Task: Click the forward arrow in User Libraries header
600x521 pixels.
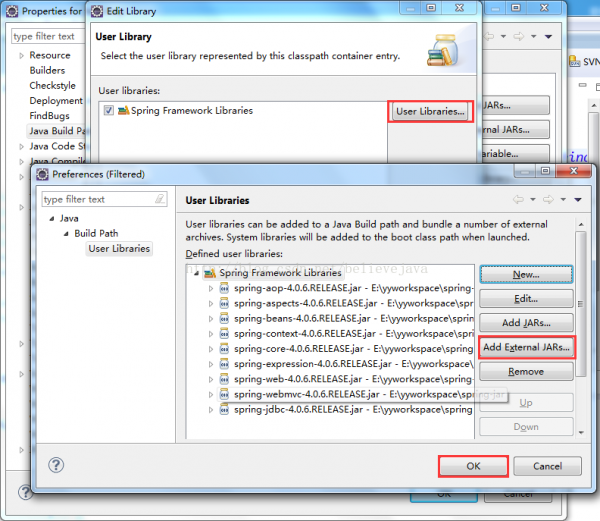Action: click(548, 199)
